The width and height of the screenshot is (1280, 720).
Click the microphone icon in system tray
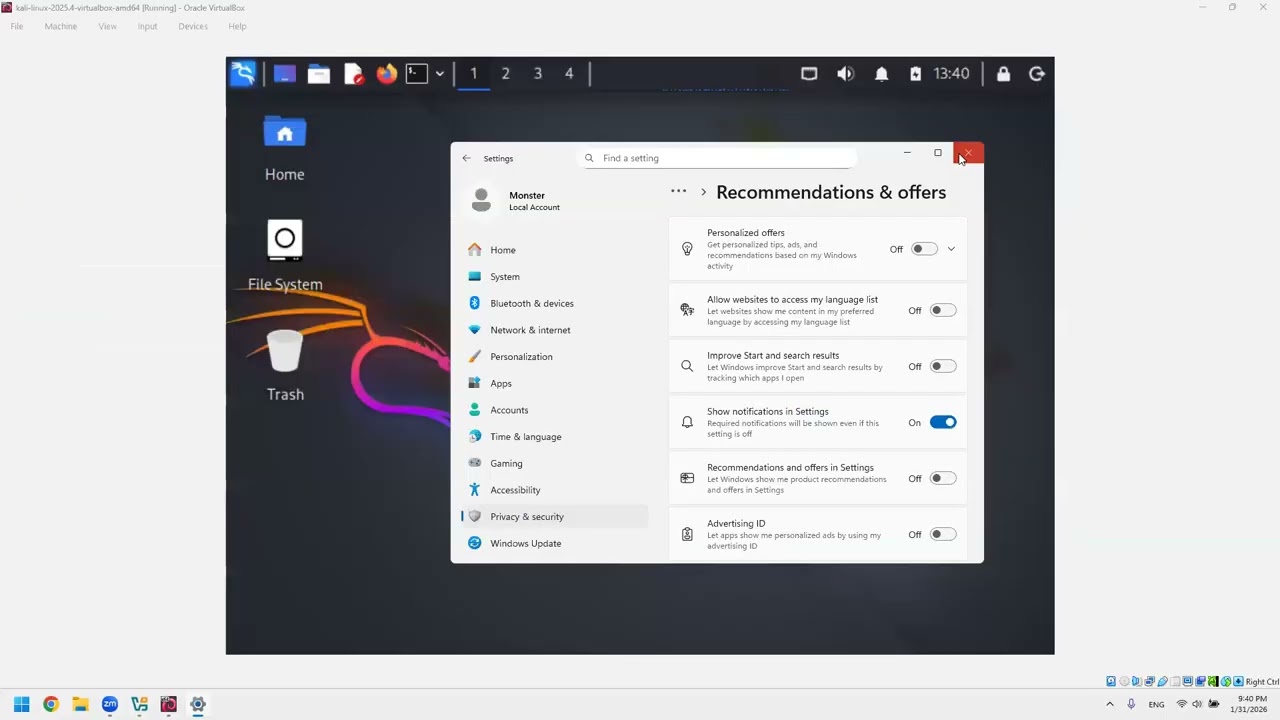[1131, 704]
